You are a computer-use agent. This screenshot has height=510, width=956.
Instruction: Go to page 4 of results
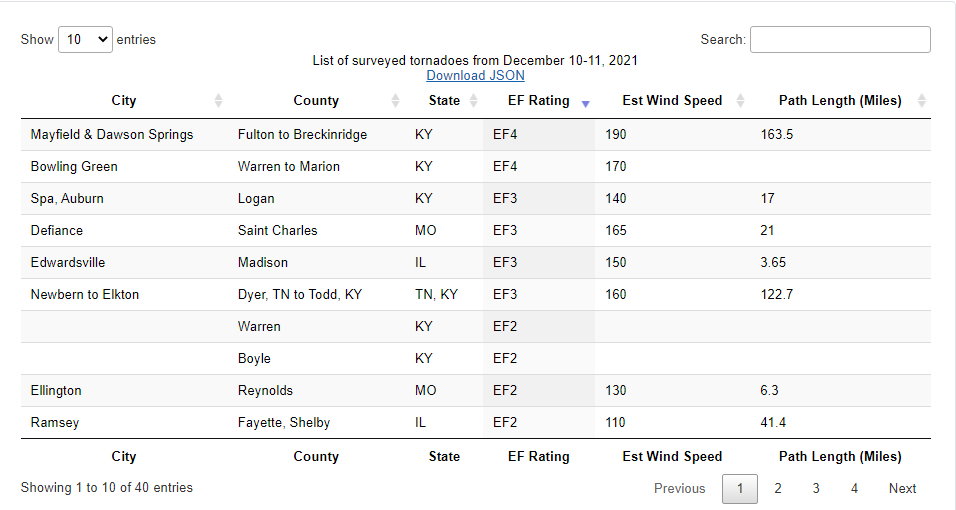[854, 489]
